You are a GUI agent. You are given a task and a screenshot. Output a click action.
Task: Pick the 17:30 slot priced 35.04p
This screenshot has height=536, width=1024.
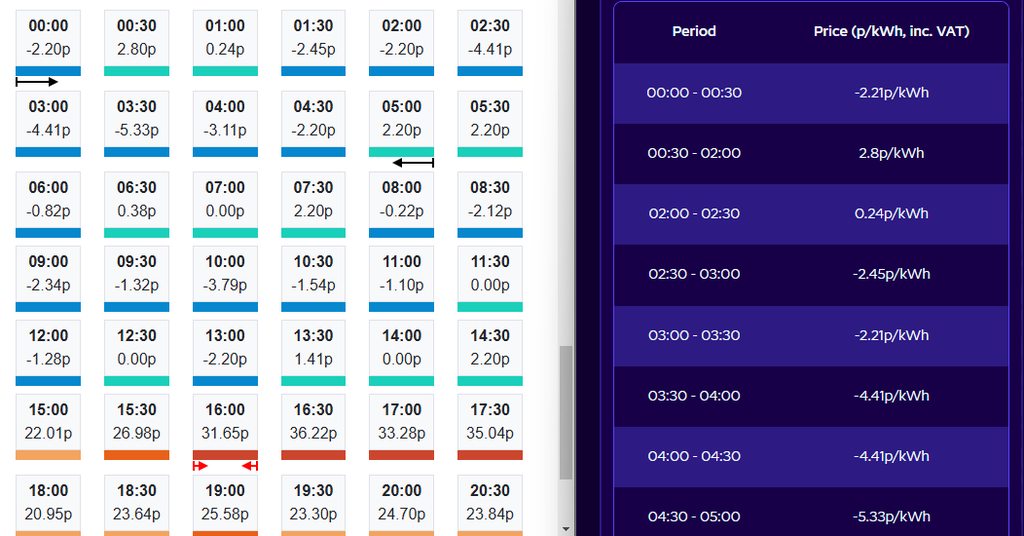(490, 421)
